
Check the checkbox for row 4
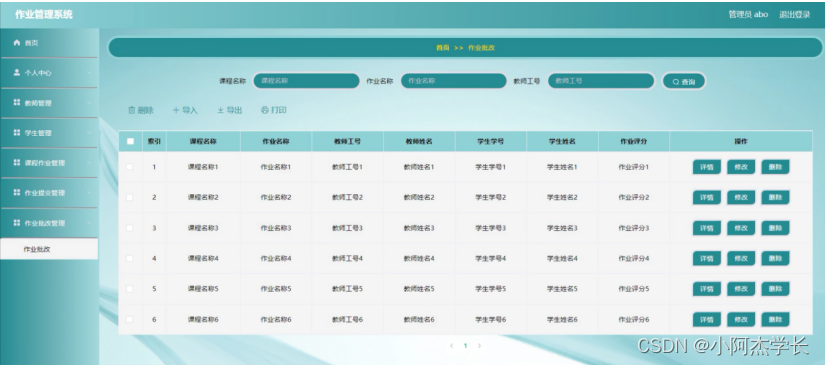point(130,258)
